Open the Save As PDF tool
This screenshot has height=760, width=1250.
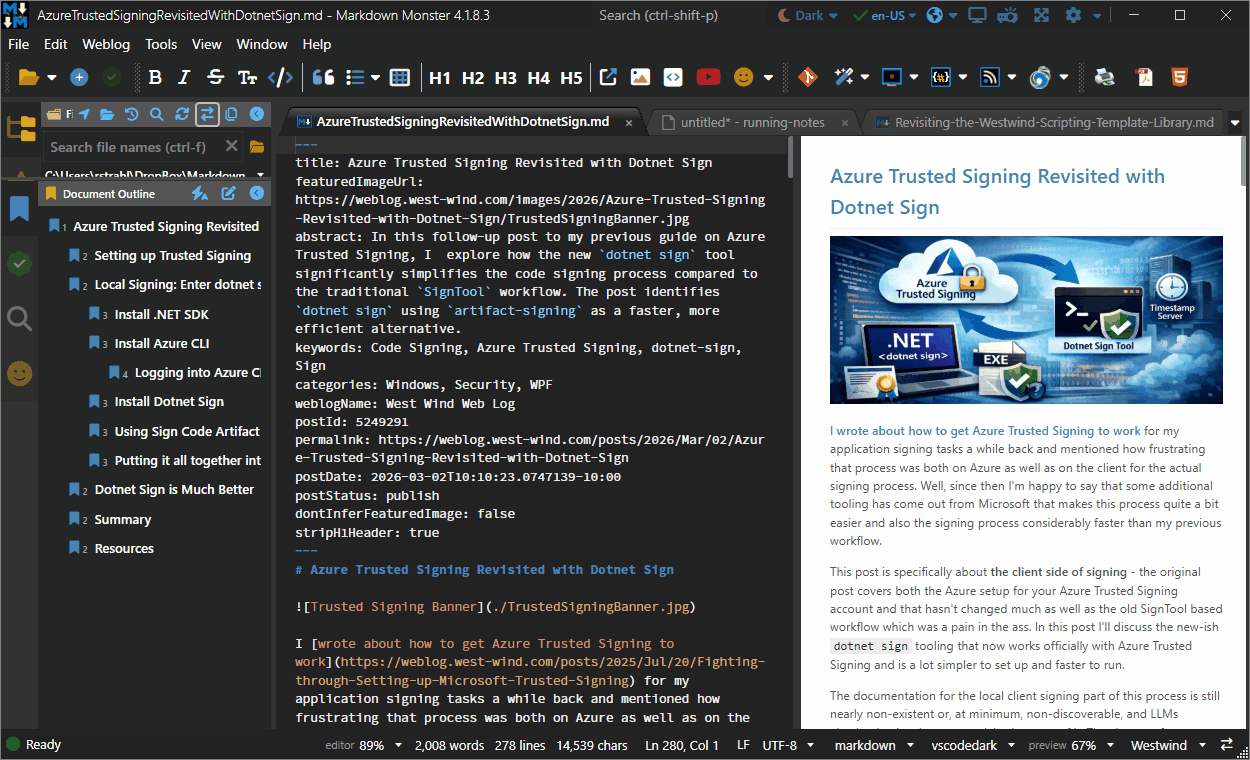point(1143,77)
